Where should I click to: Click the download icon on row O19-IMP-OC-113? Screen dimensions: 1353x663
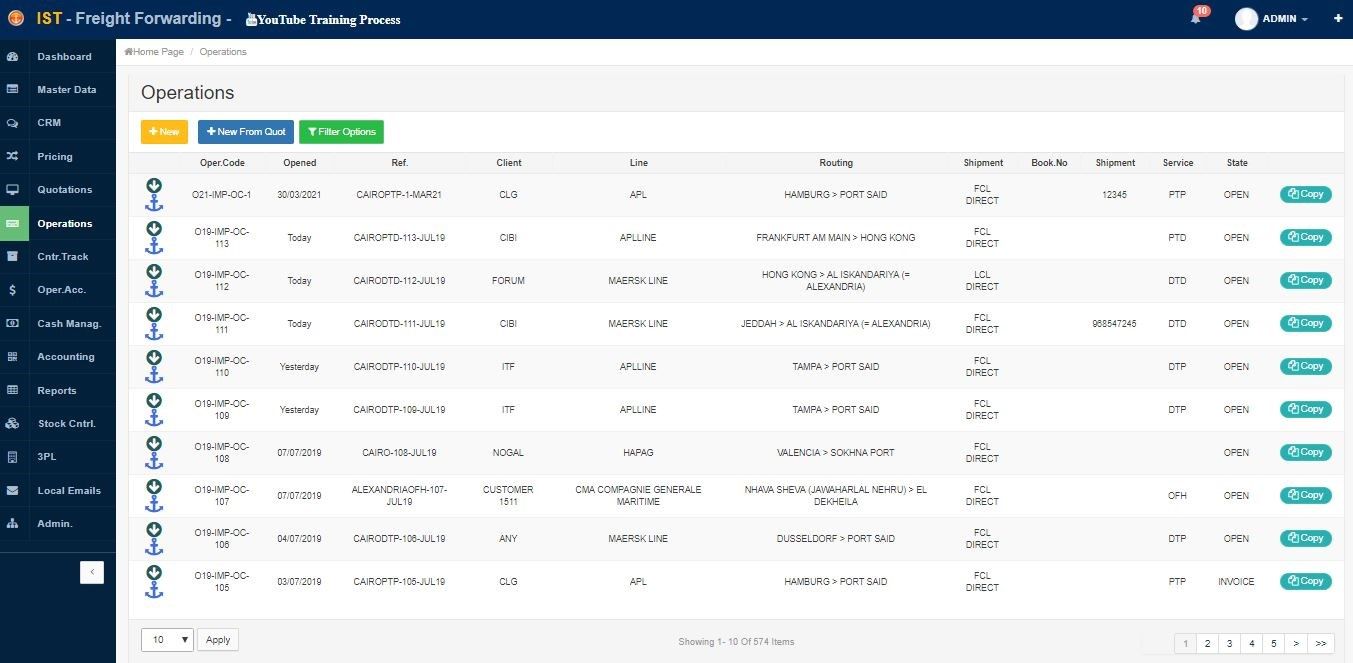pos(154,228)
